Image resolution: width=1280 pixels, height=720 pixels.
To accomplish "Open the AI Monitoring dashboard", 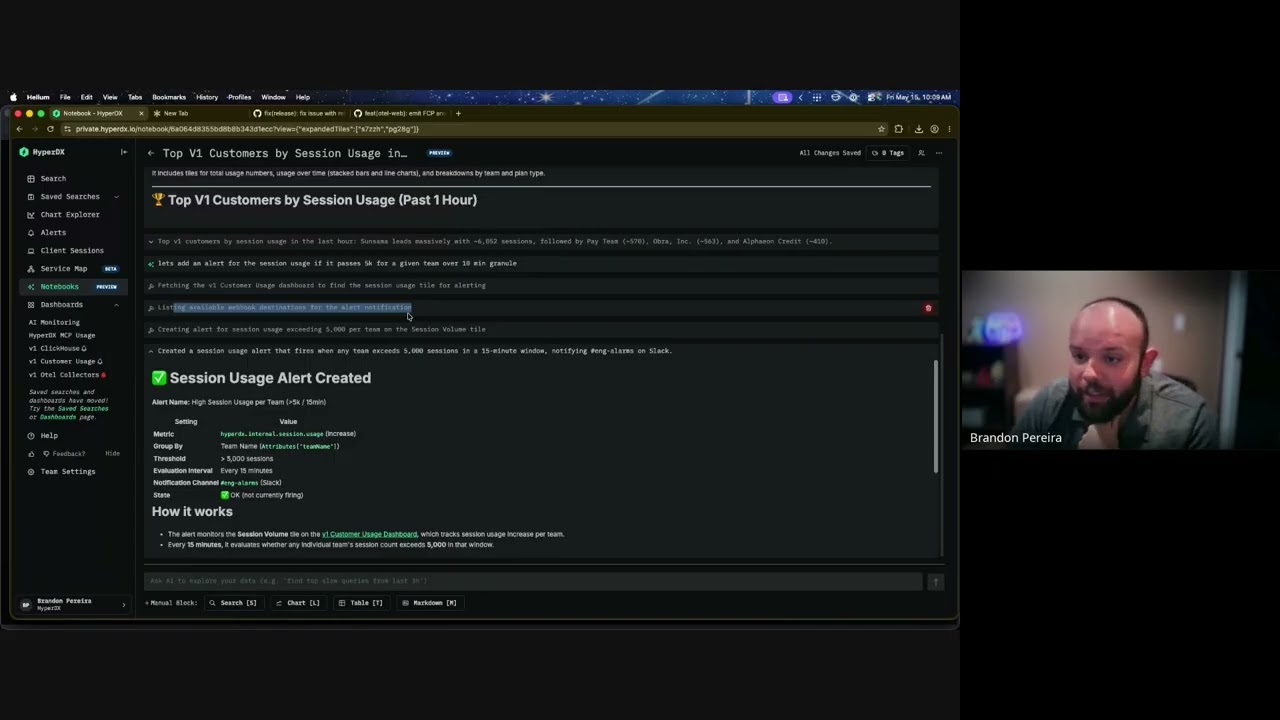I will 54,323.
